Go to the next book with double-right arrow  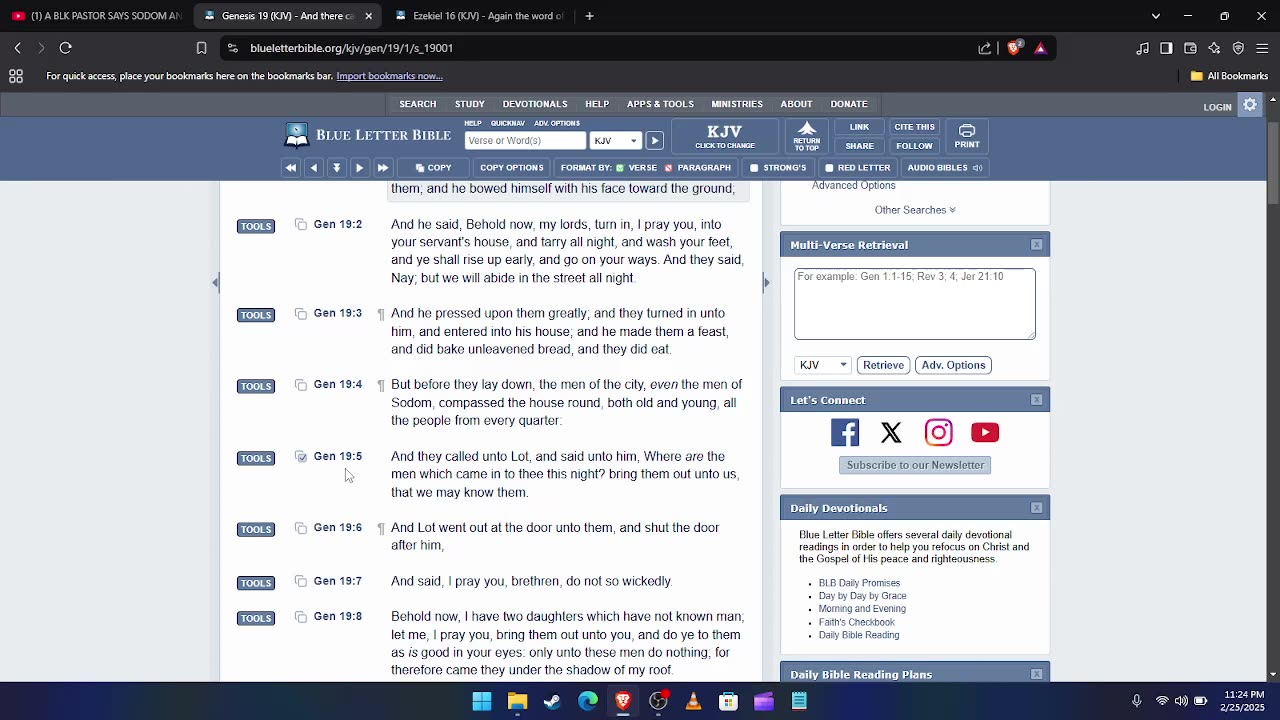(x=383, y=168)
